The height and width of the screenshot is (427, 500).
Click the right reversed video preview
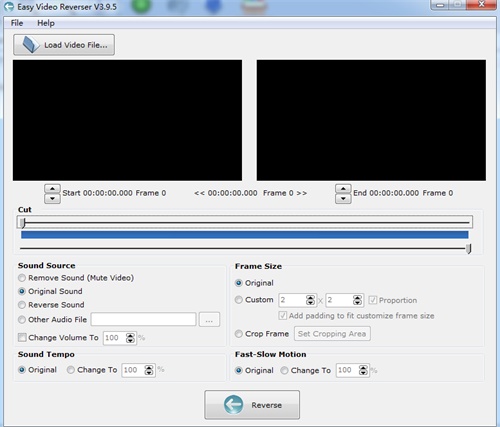371,120
